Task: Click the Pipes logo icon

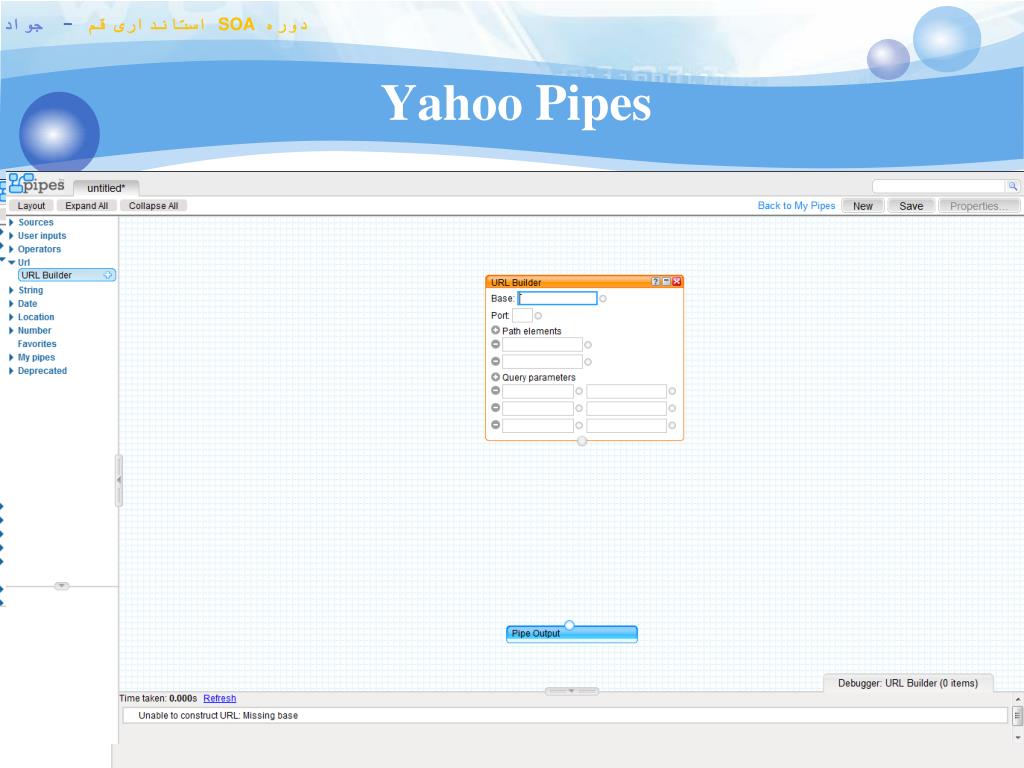Action: click(x=36, y=184)
